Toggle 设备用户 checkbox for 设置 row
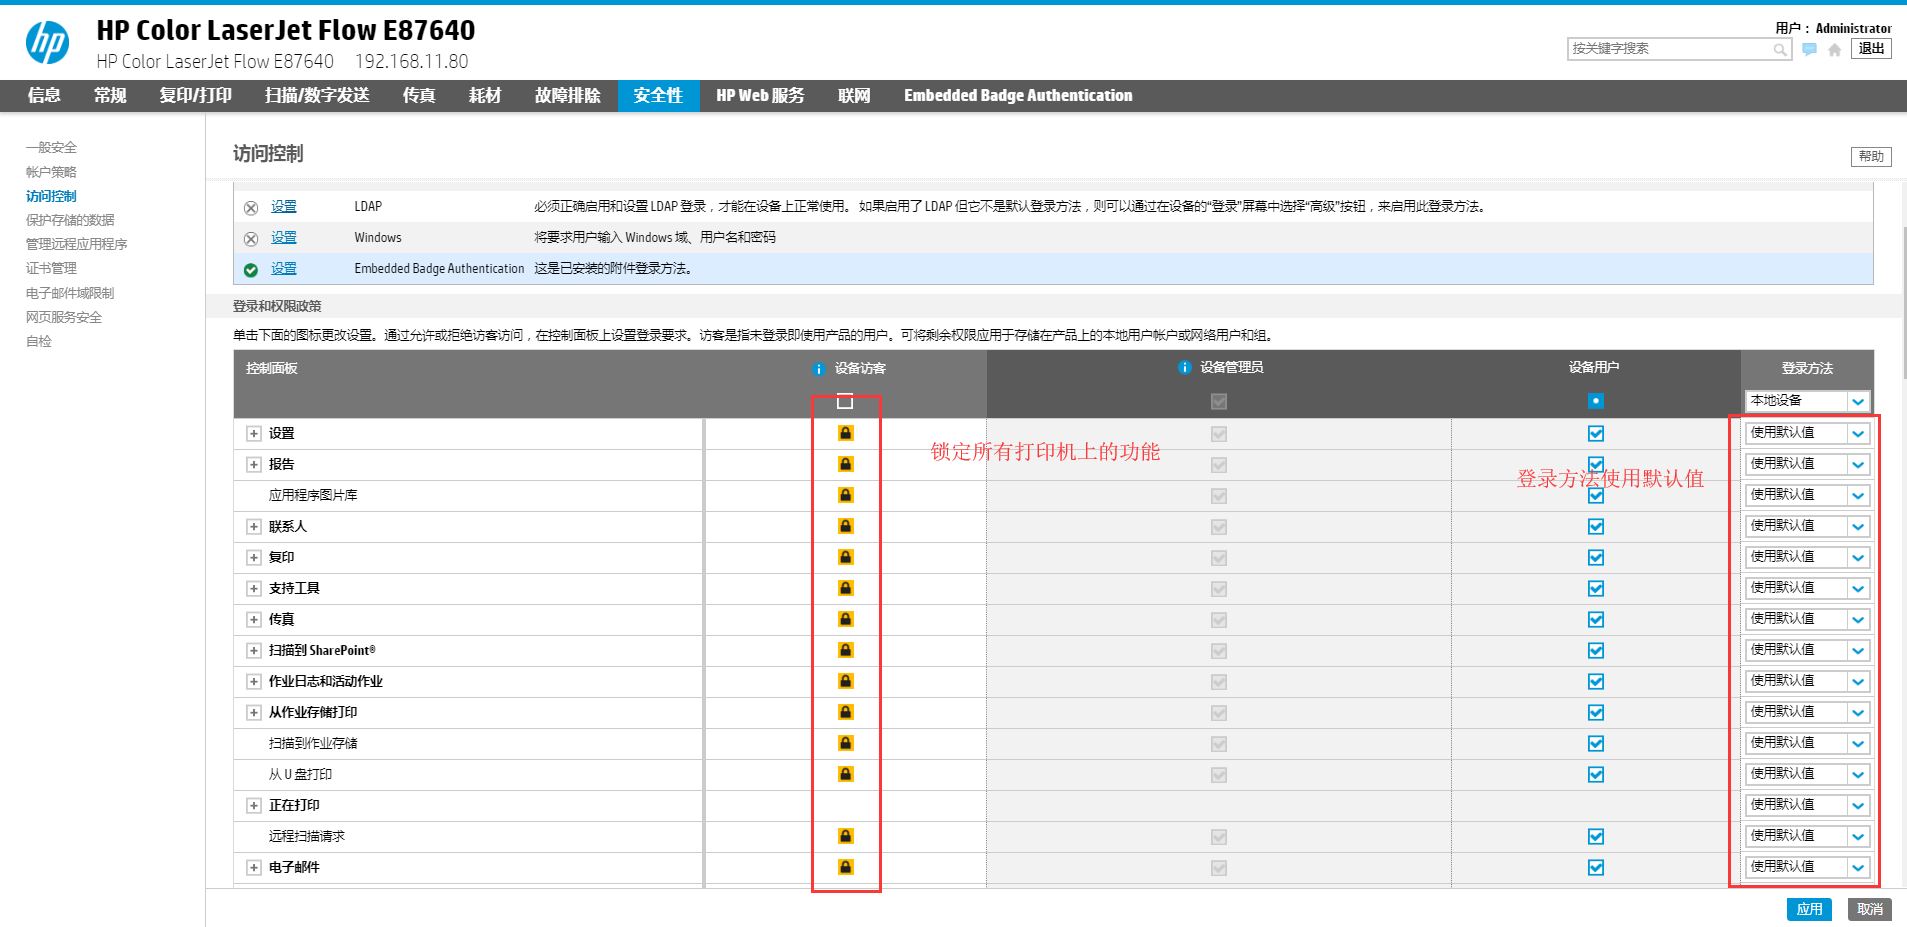 tap(1596, 434)
